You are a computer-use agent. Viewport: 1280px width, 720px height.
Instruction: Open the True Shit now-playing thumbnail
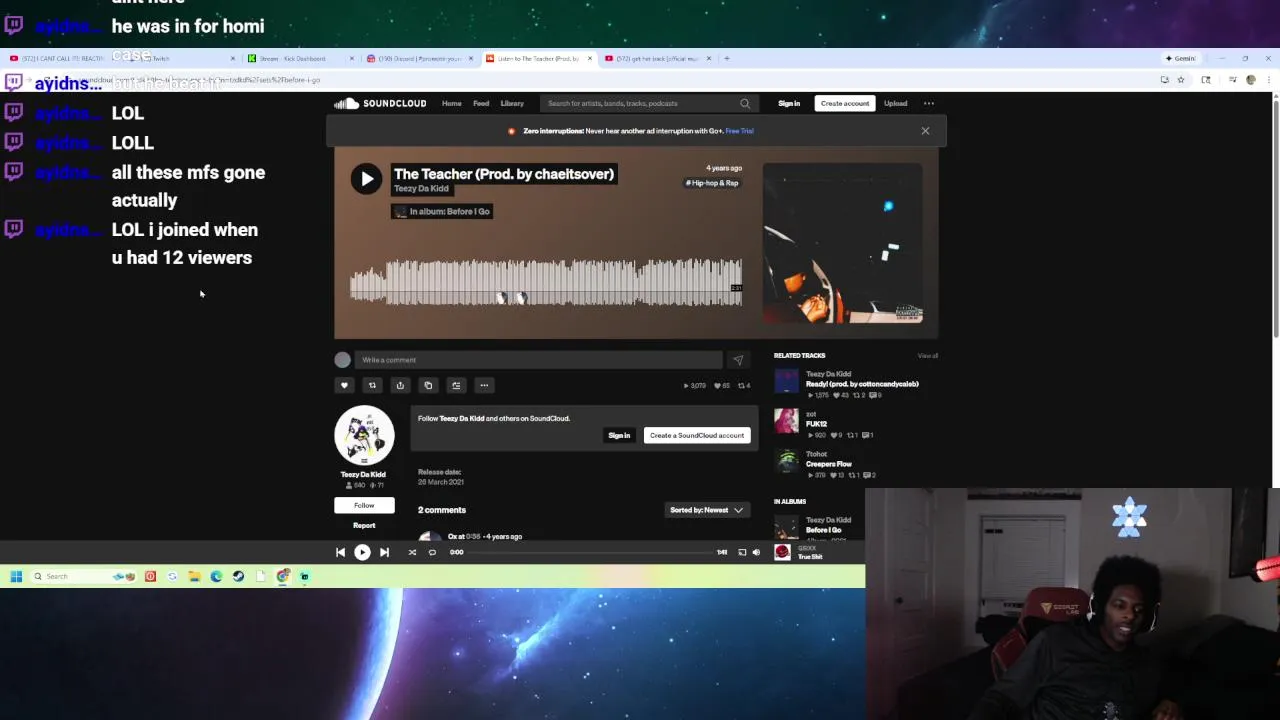tap(782, 552)
